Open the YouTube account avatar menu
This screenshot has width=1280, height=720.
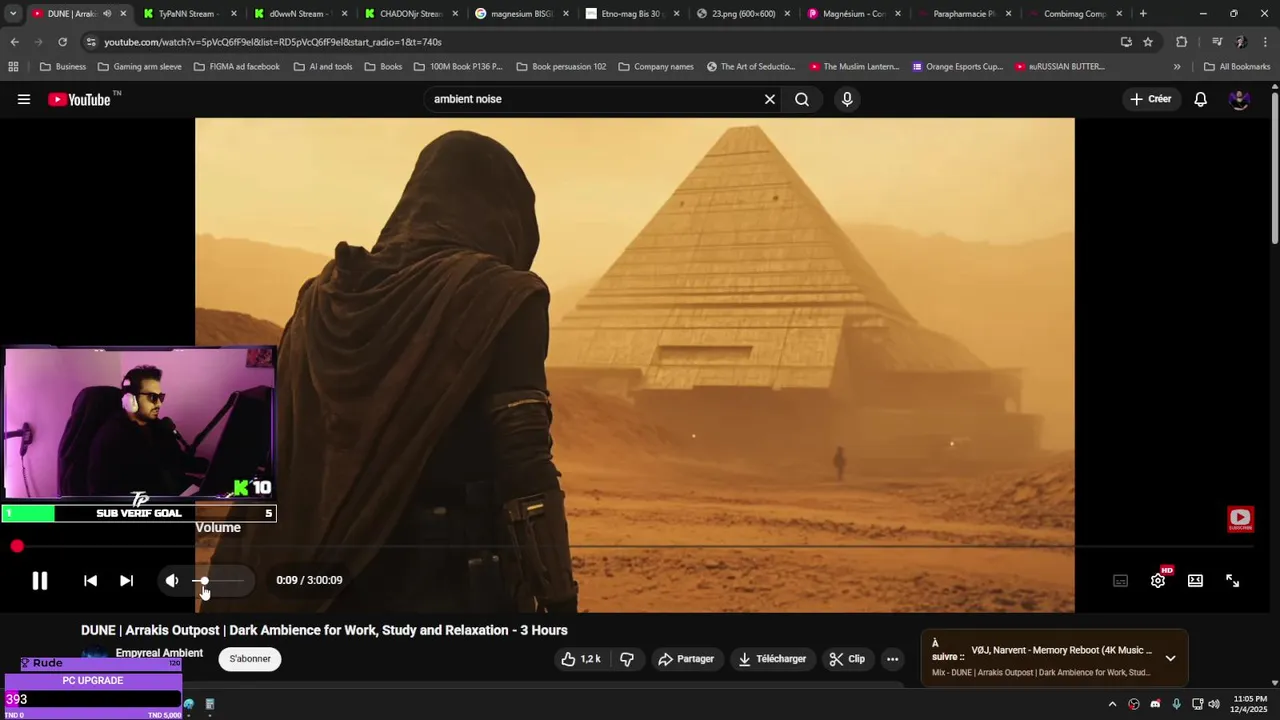pos(1239,99)
